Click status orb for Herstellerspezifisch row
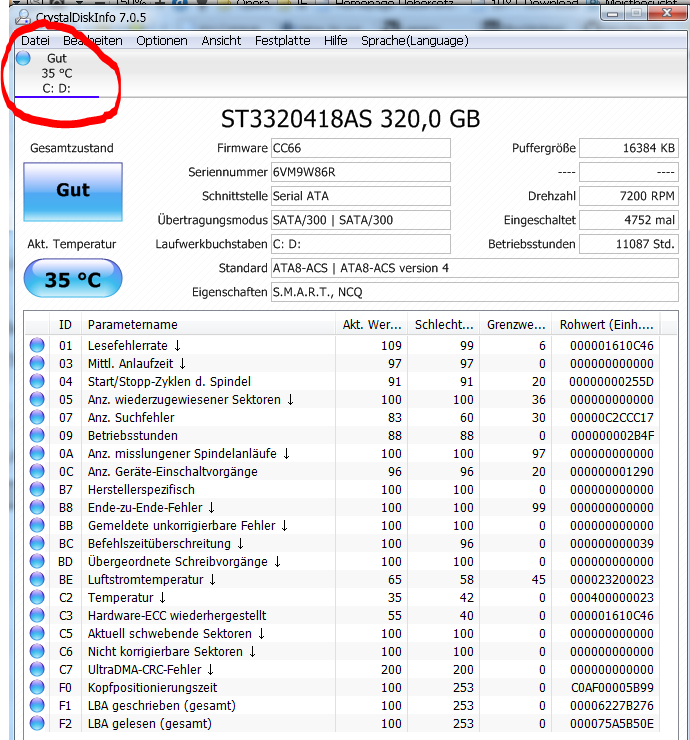The width and height of the screenshot is (690, 740). (x=37, y=489)
